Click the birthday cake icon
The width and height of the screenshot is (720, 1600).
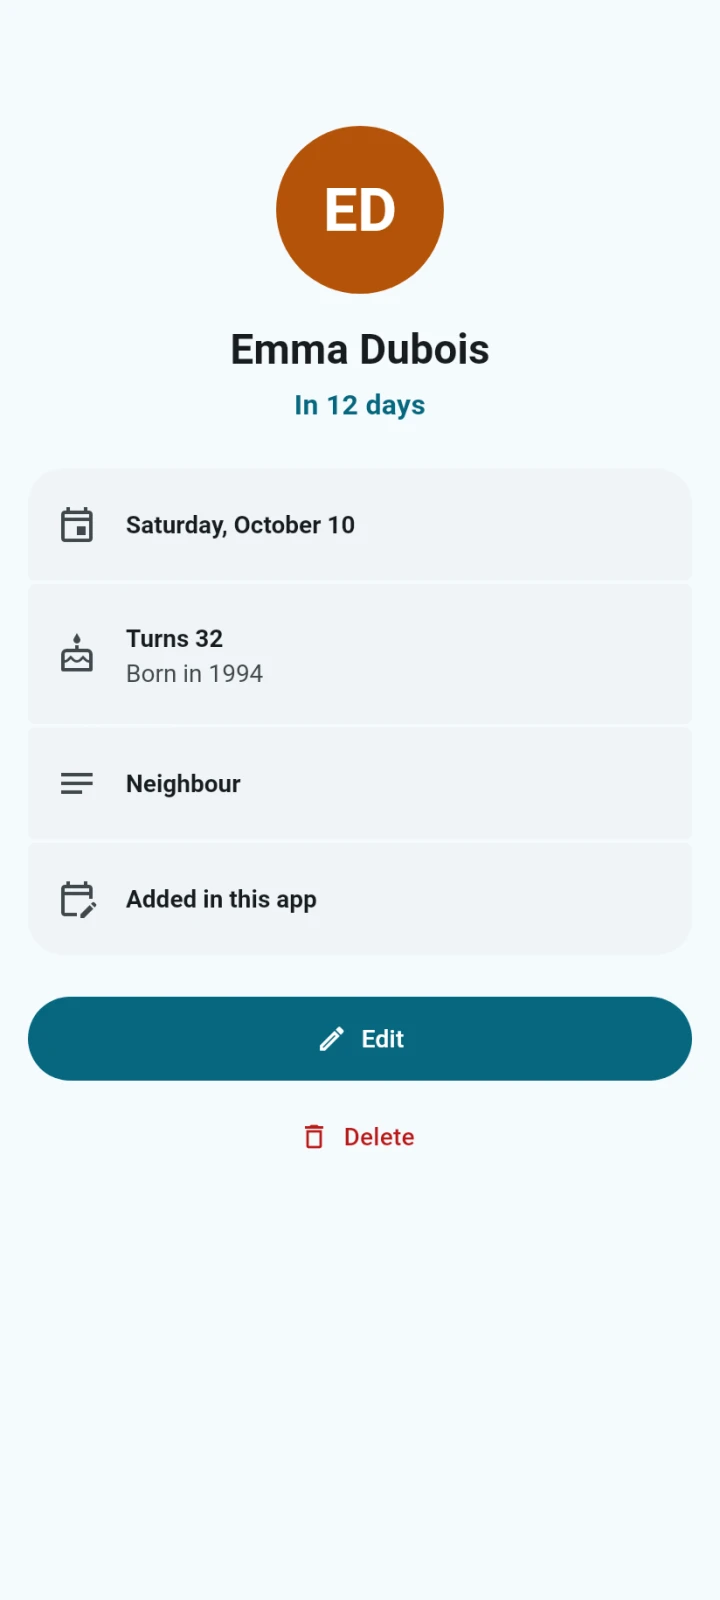pyautogui.click(x=77, y=653)
